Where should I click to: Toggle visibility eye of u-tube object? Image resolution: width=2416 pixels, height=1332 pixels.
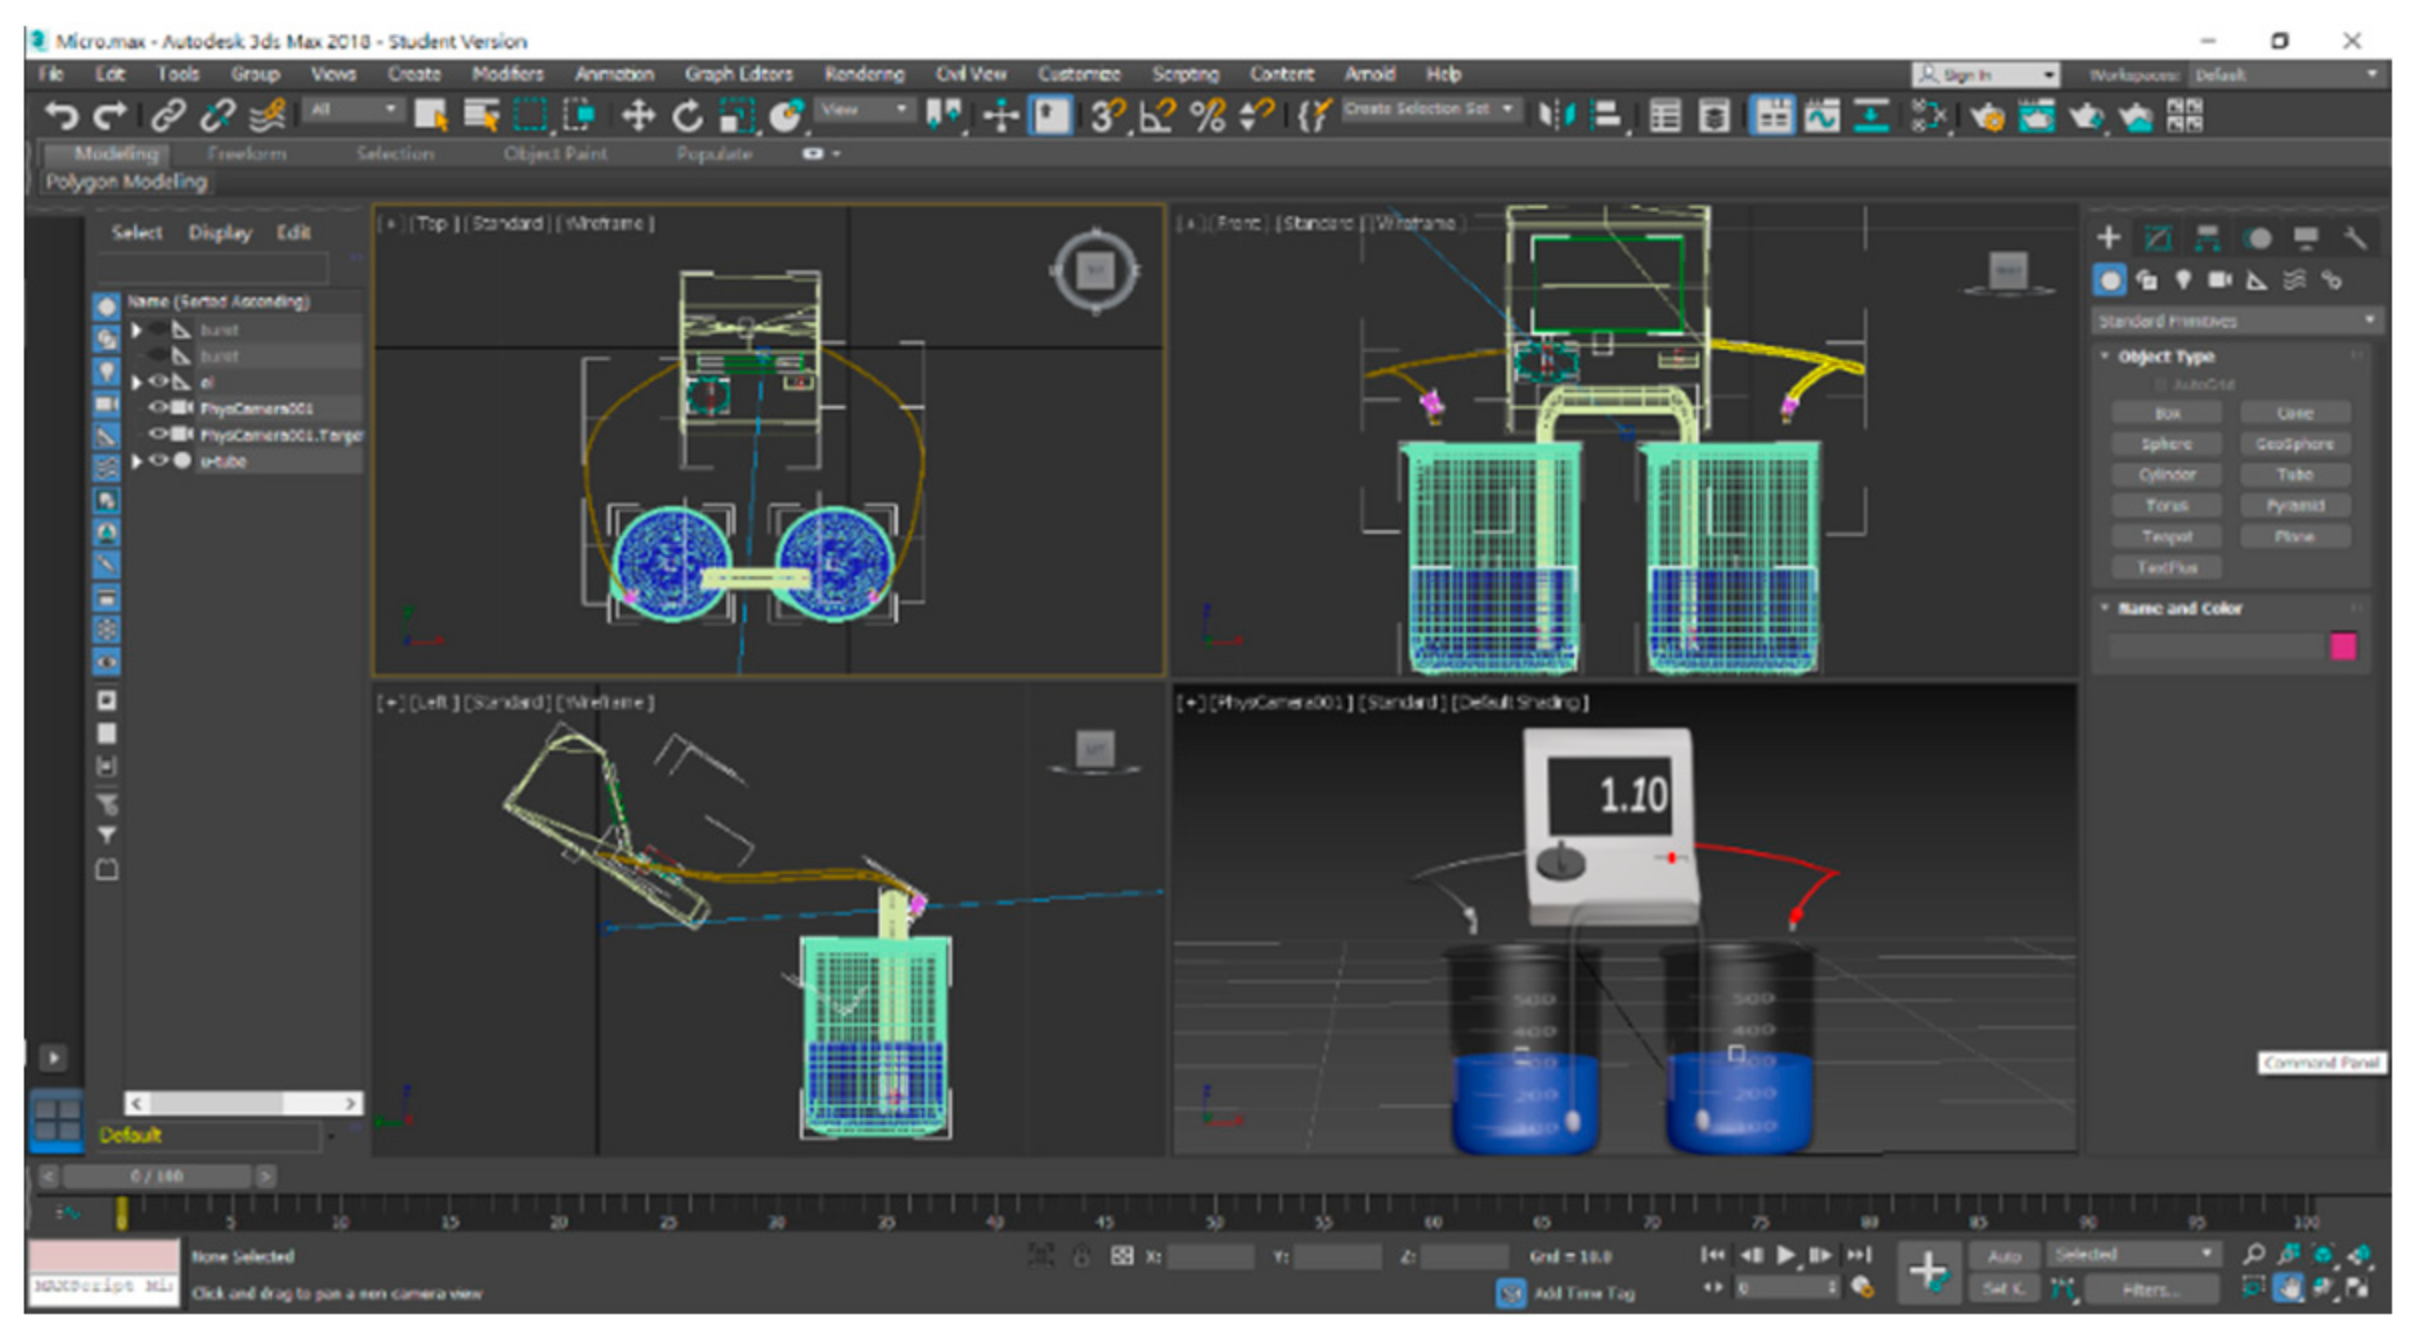pos(158,461)
